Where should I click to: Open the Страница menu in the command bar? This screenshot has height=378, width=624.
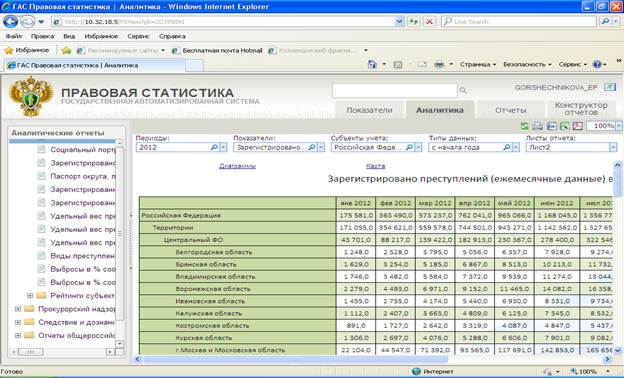tap(478, 64)
